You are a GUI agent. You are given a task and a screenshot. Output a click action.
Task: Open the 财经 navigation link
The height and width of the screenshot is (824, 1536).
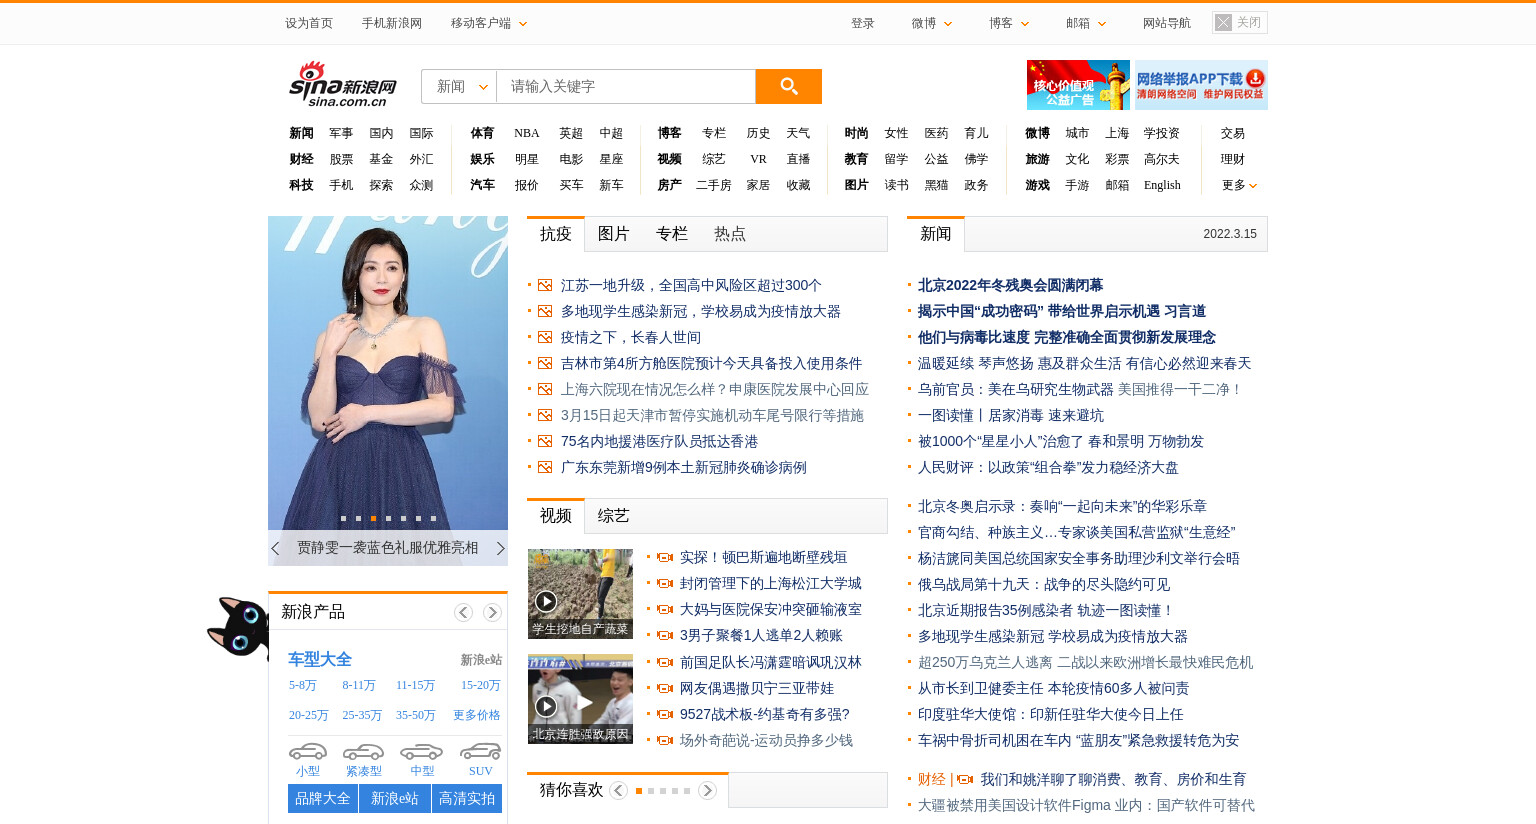(x=301, y=159)
